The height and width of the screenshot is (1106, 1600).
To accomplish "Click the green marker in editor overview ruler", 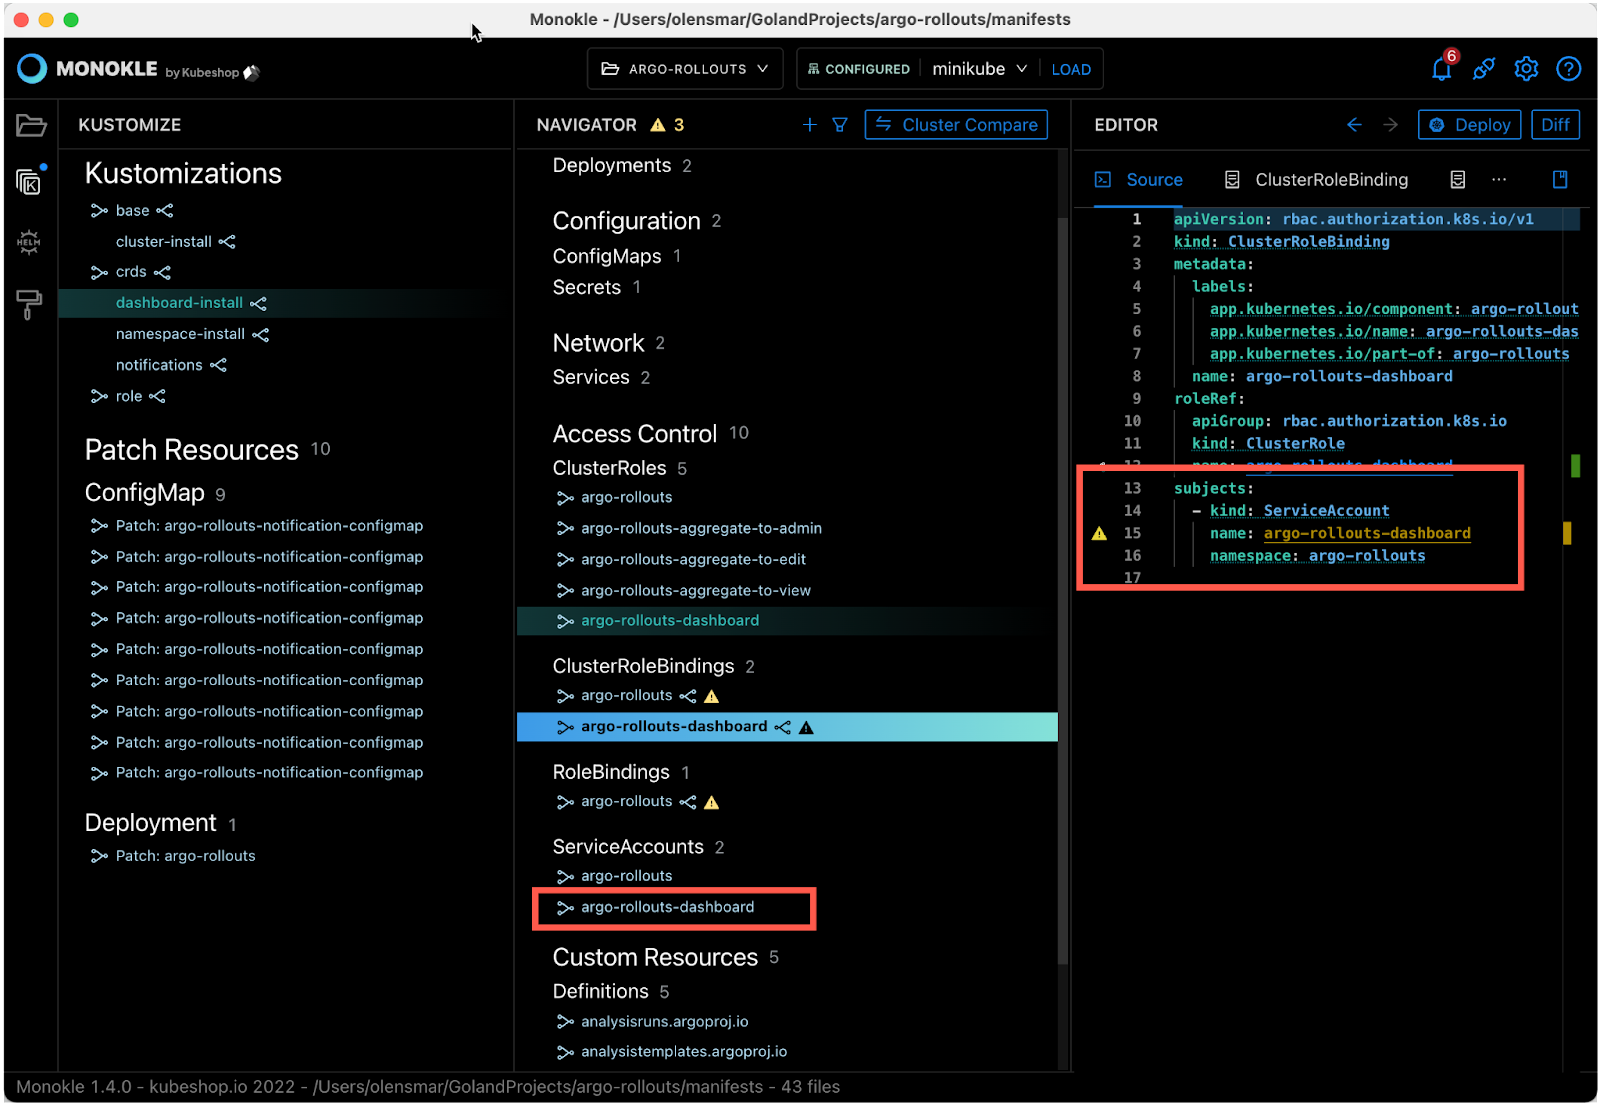I will click(x=1575, y=466).
